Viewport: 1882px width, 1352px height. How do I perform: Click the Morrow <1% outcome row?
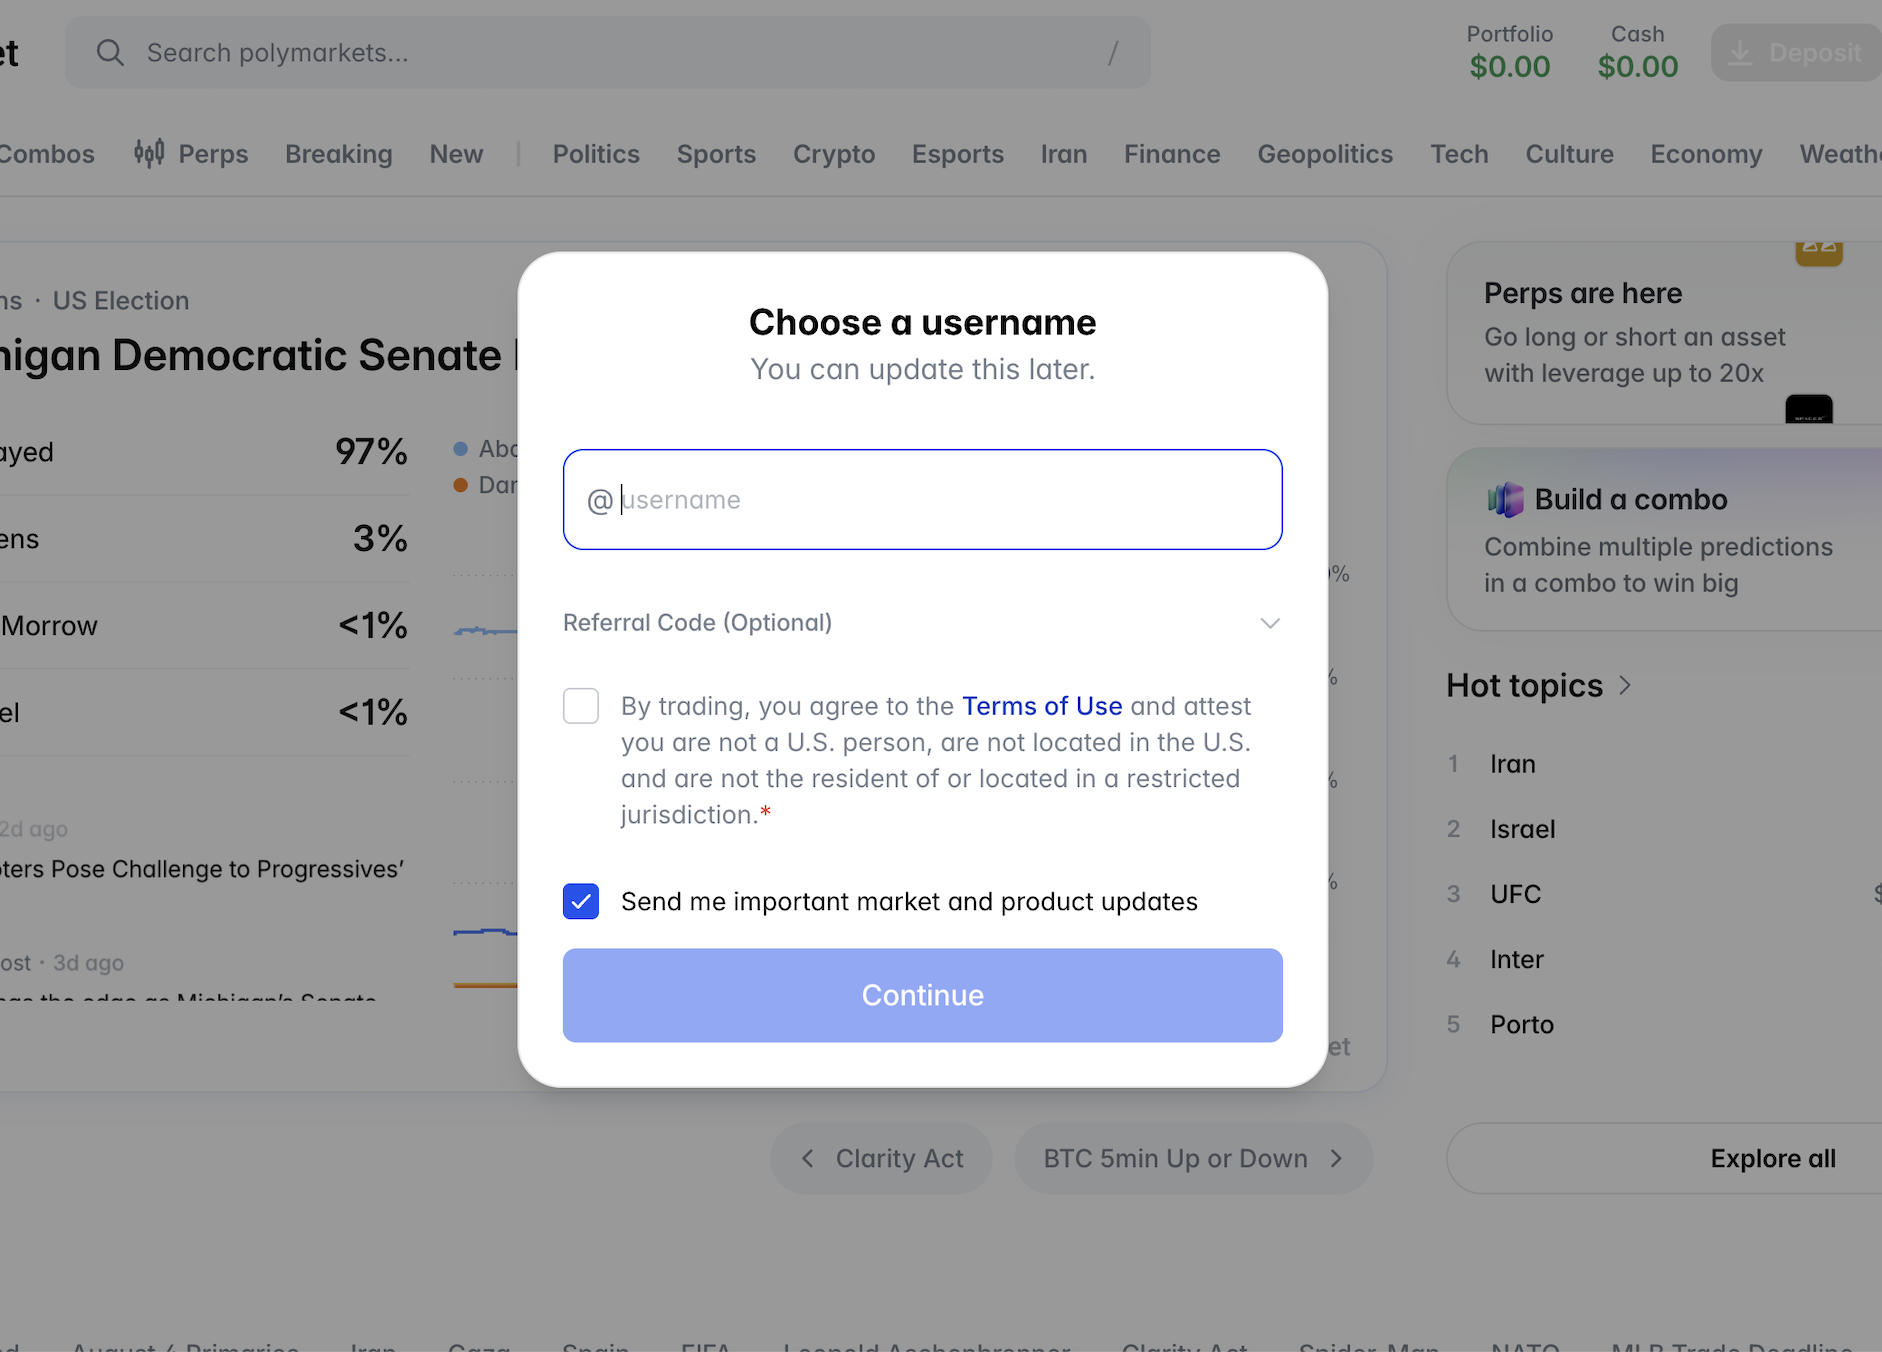coord(204,626)
